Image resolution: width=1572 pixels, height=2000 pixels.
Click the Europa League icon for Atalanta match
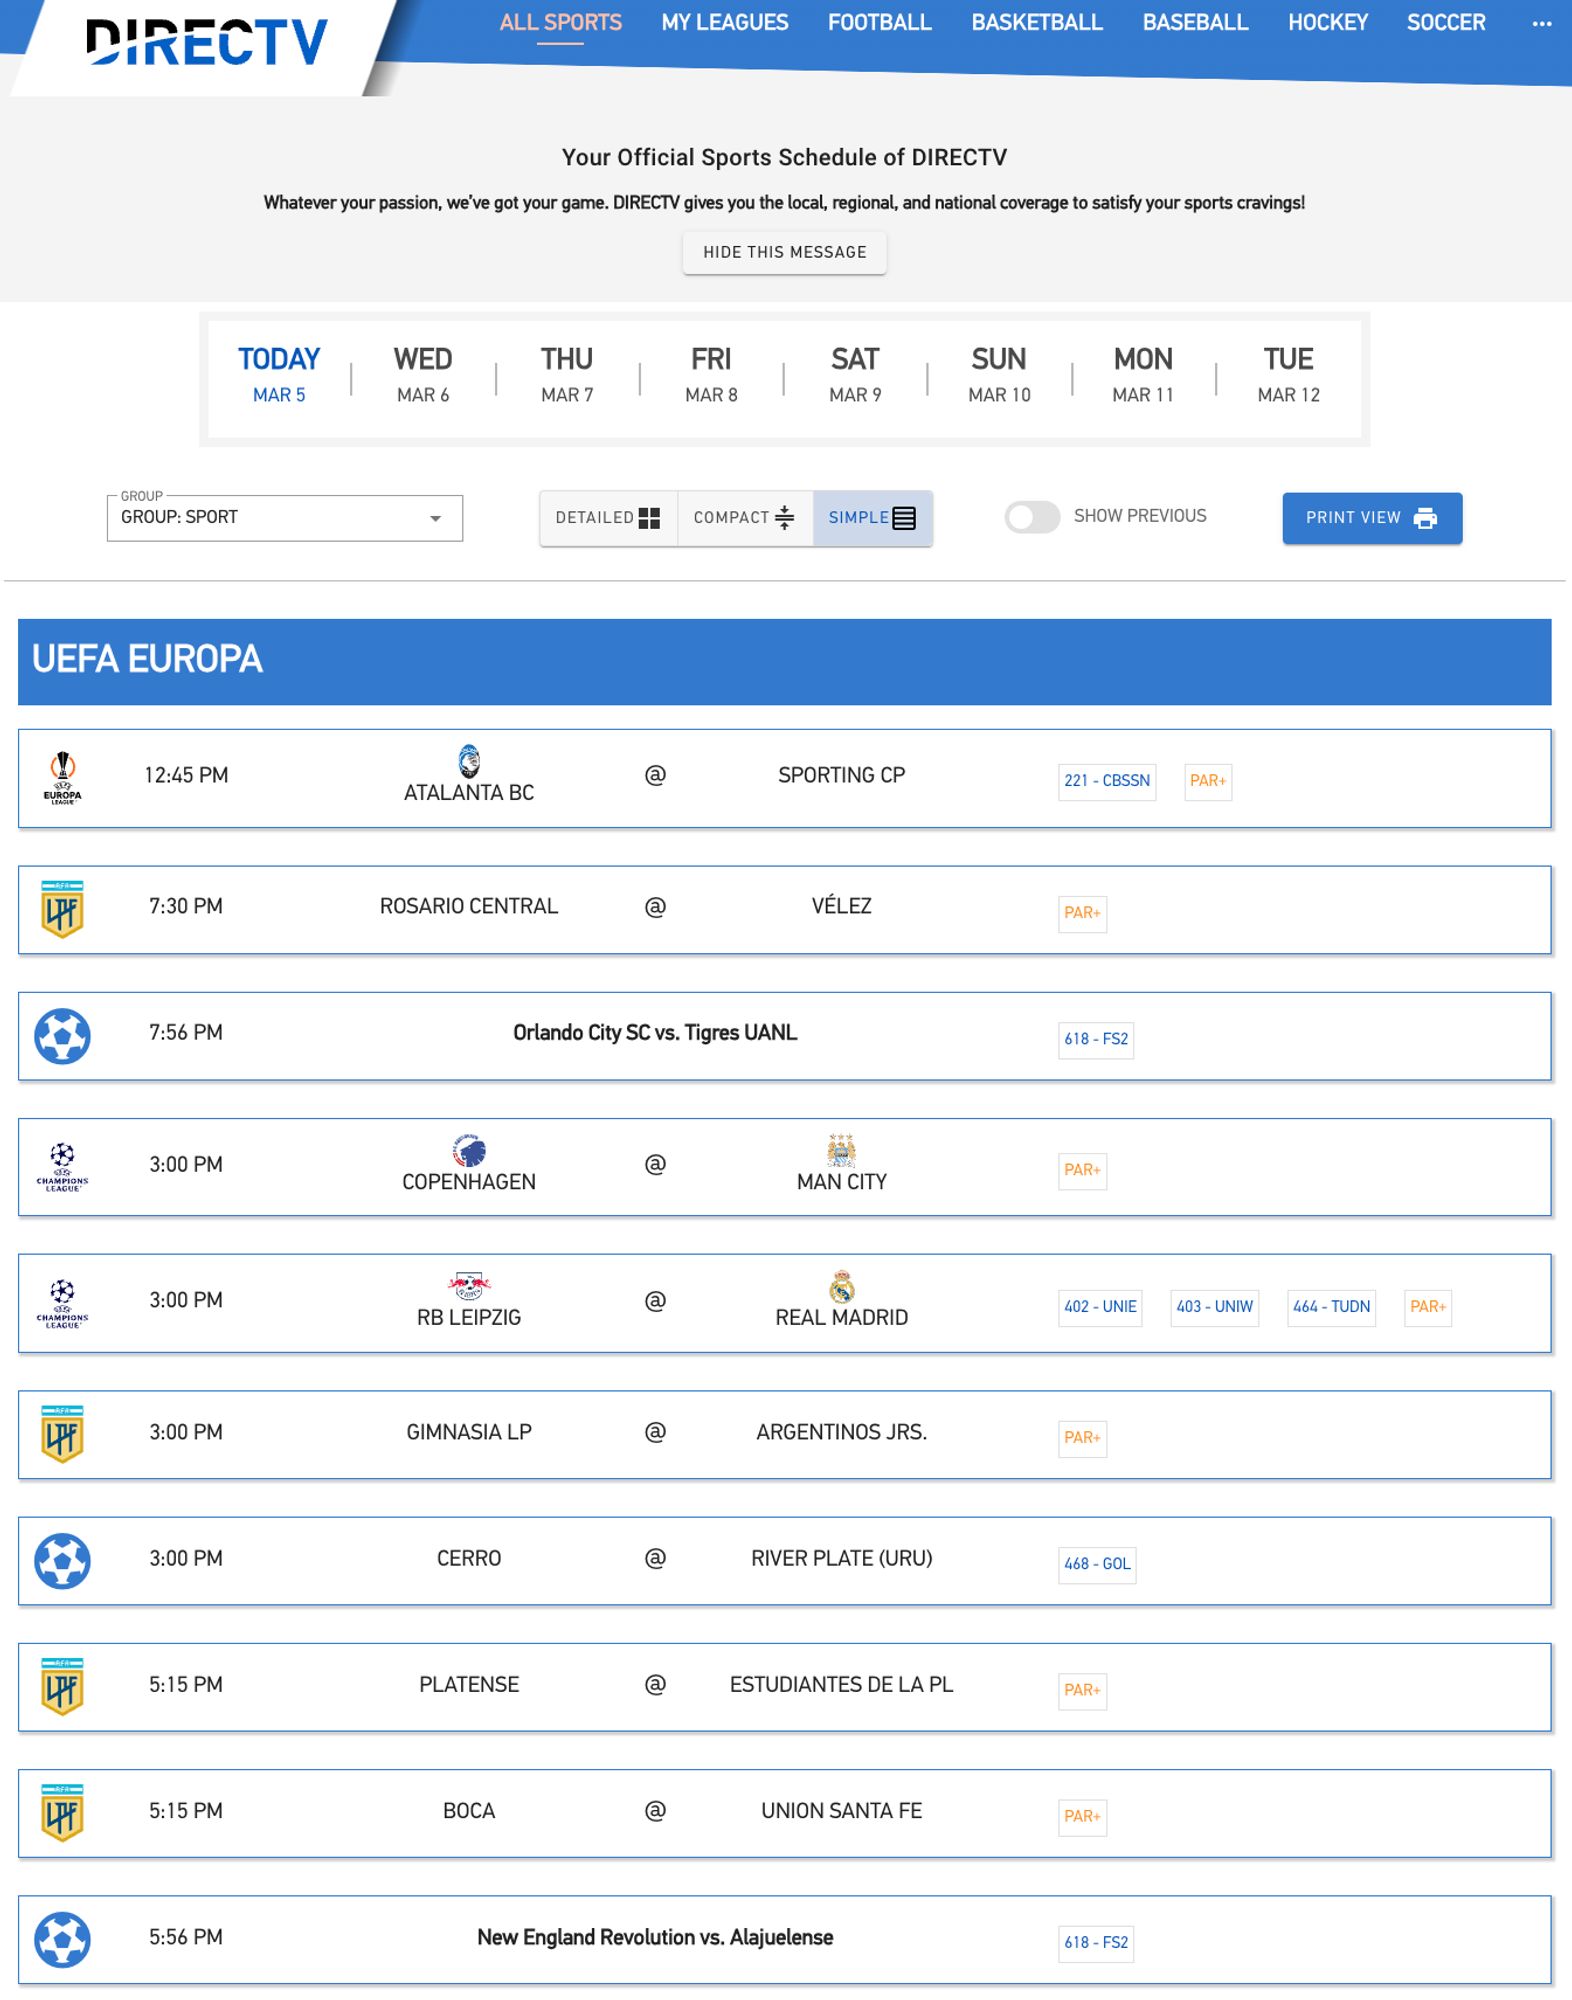click(x=63, y=777)
